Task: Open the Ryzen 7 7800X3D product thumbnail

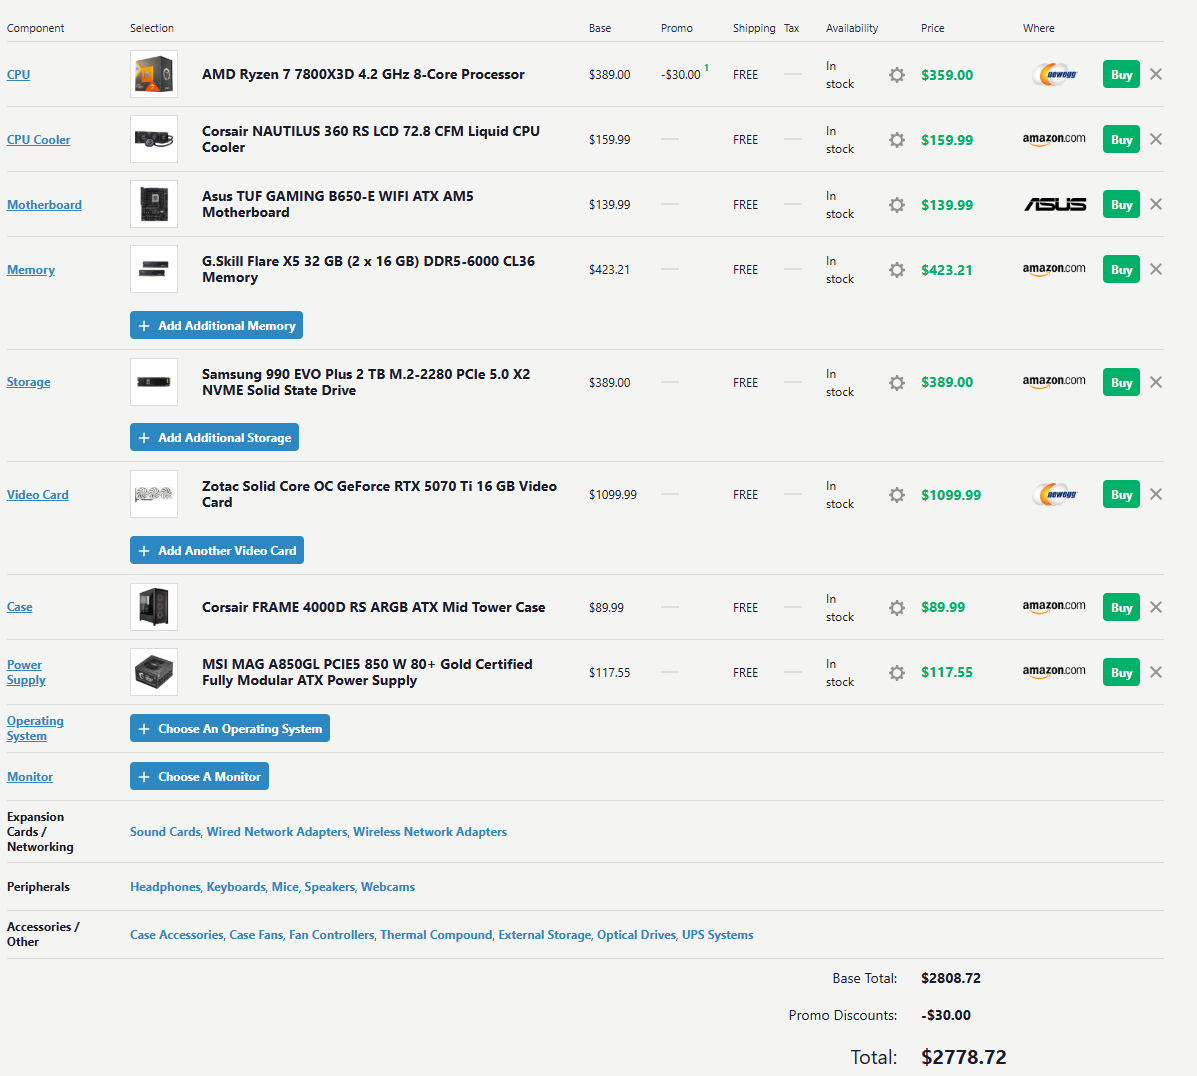Action: tap(153, 74)
